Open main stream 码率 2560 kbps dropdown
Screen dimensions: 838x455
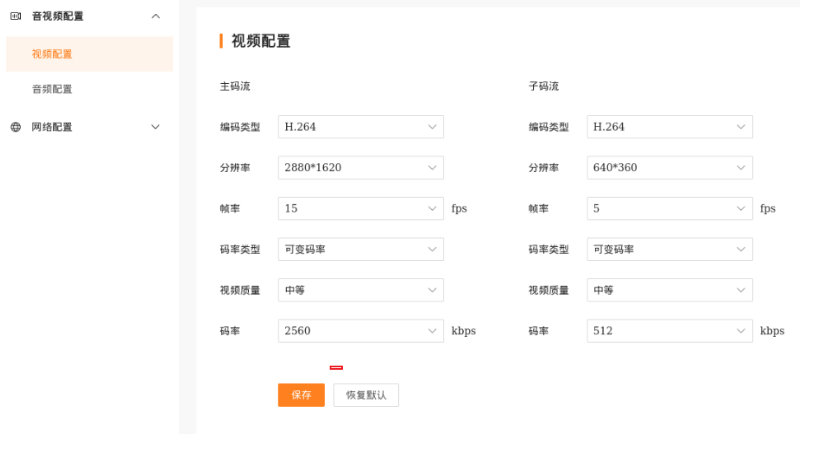pos(360,331)
